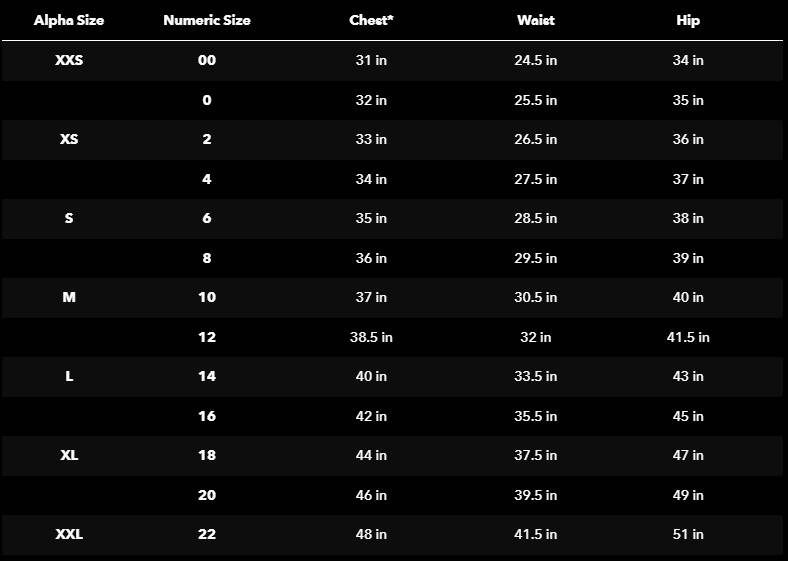The image size is (788, 561).
Task: Select the XS alpha size label
Action: pyautogui.click(x=69, y=139)
